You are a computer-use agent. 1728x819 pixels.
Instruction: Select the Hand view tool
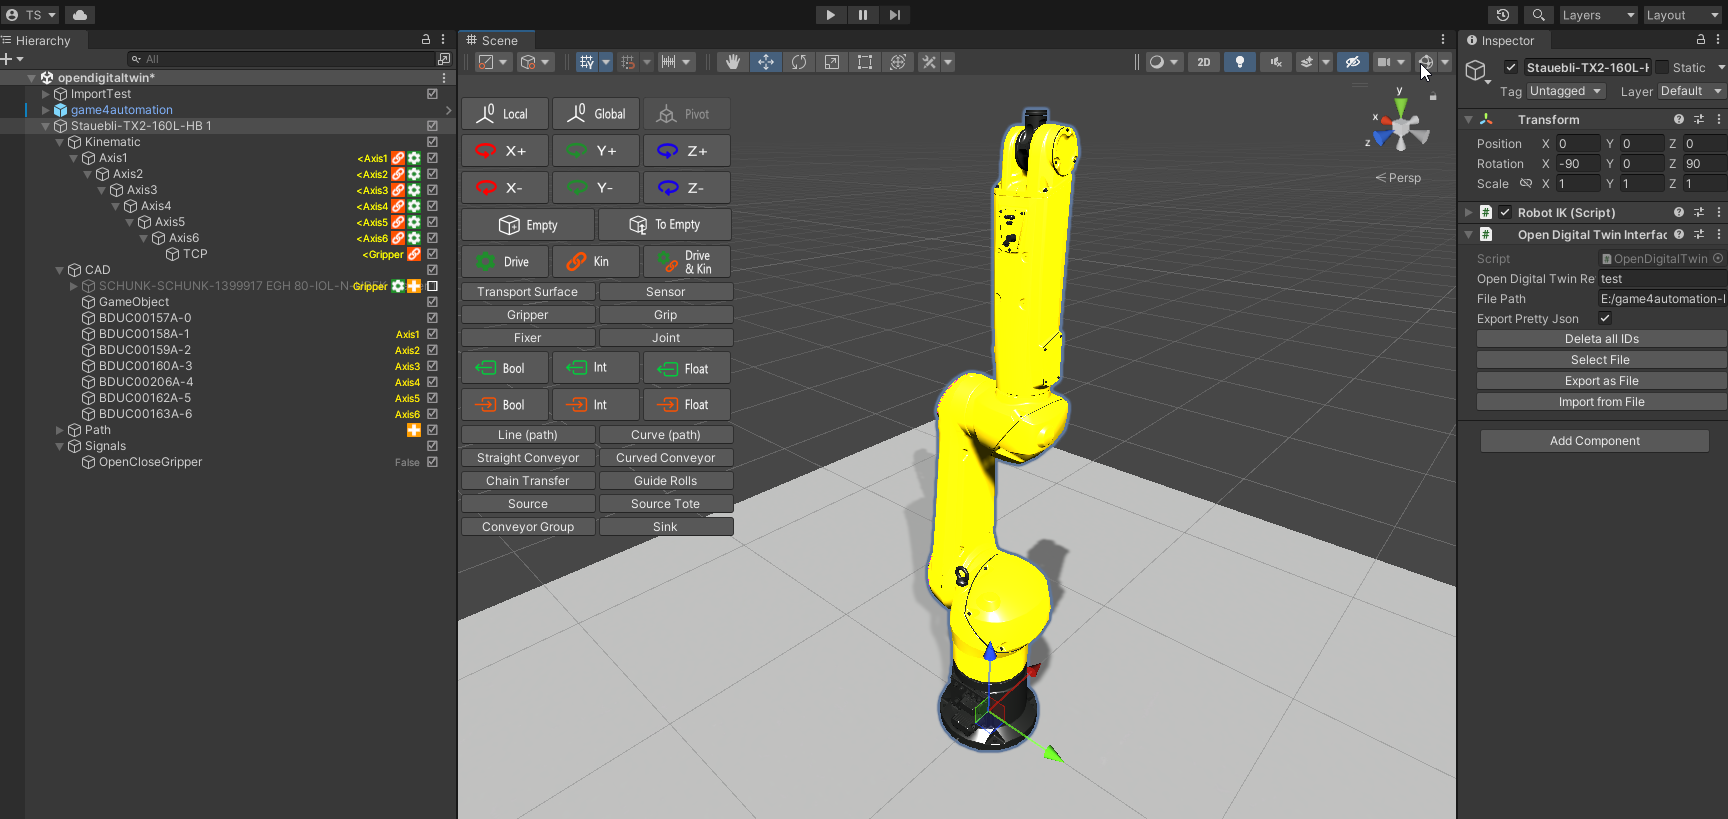tap(732, 62)
